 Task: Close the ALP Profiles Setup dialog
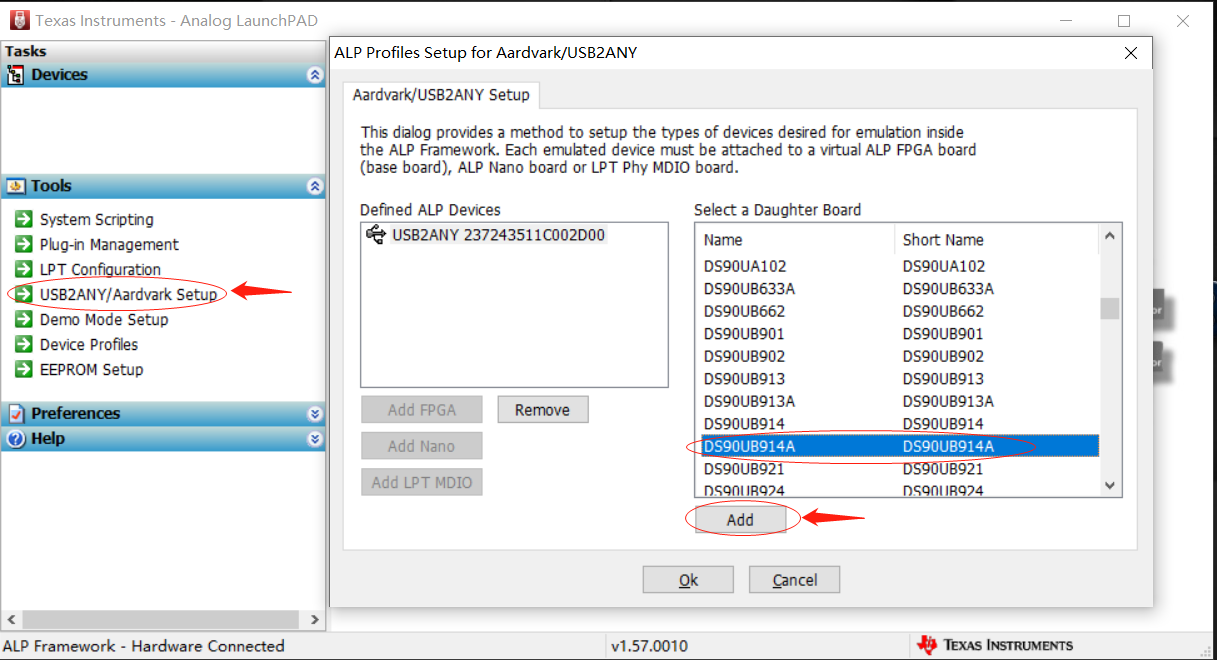click(x=1131, y=53)
